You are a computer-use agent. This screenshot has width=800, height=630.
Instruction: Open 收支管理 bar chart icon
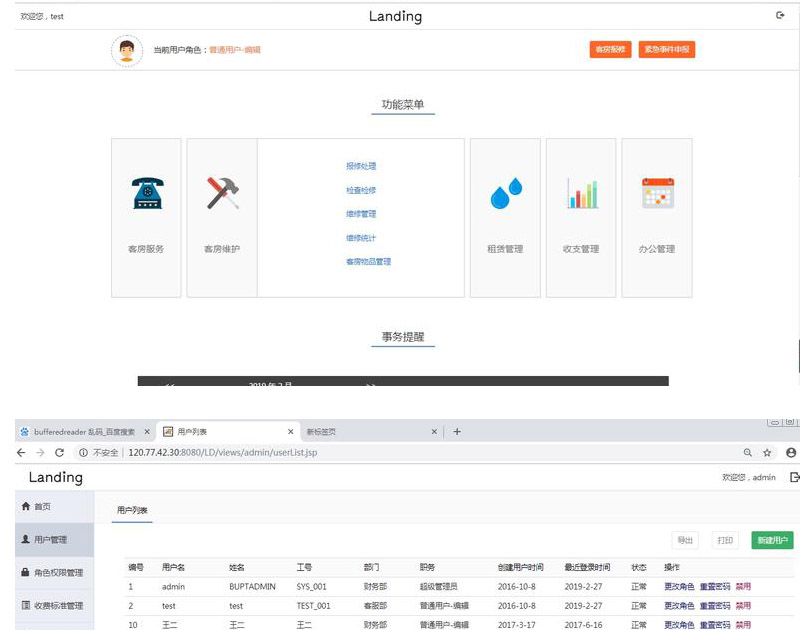582,193
